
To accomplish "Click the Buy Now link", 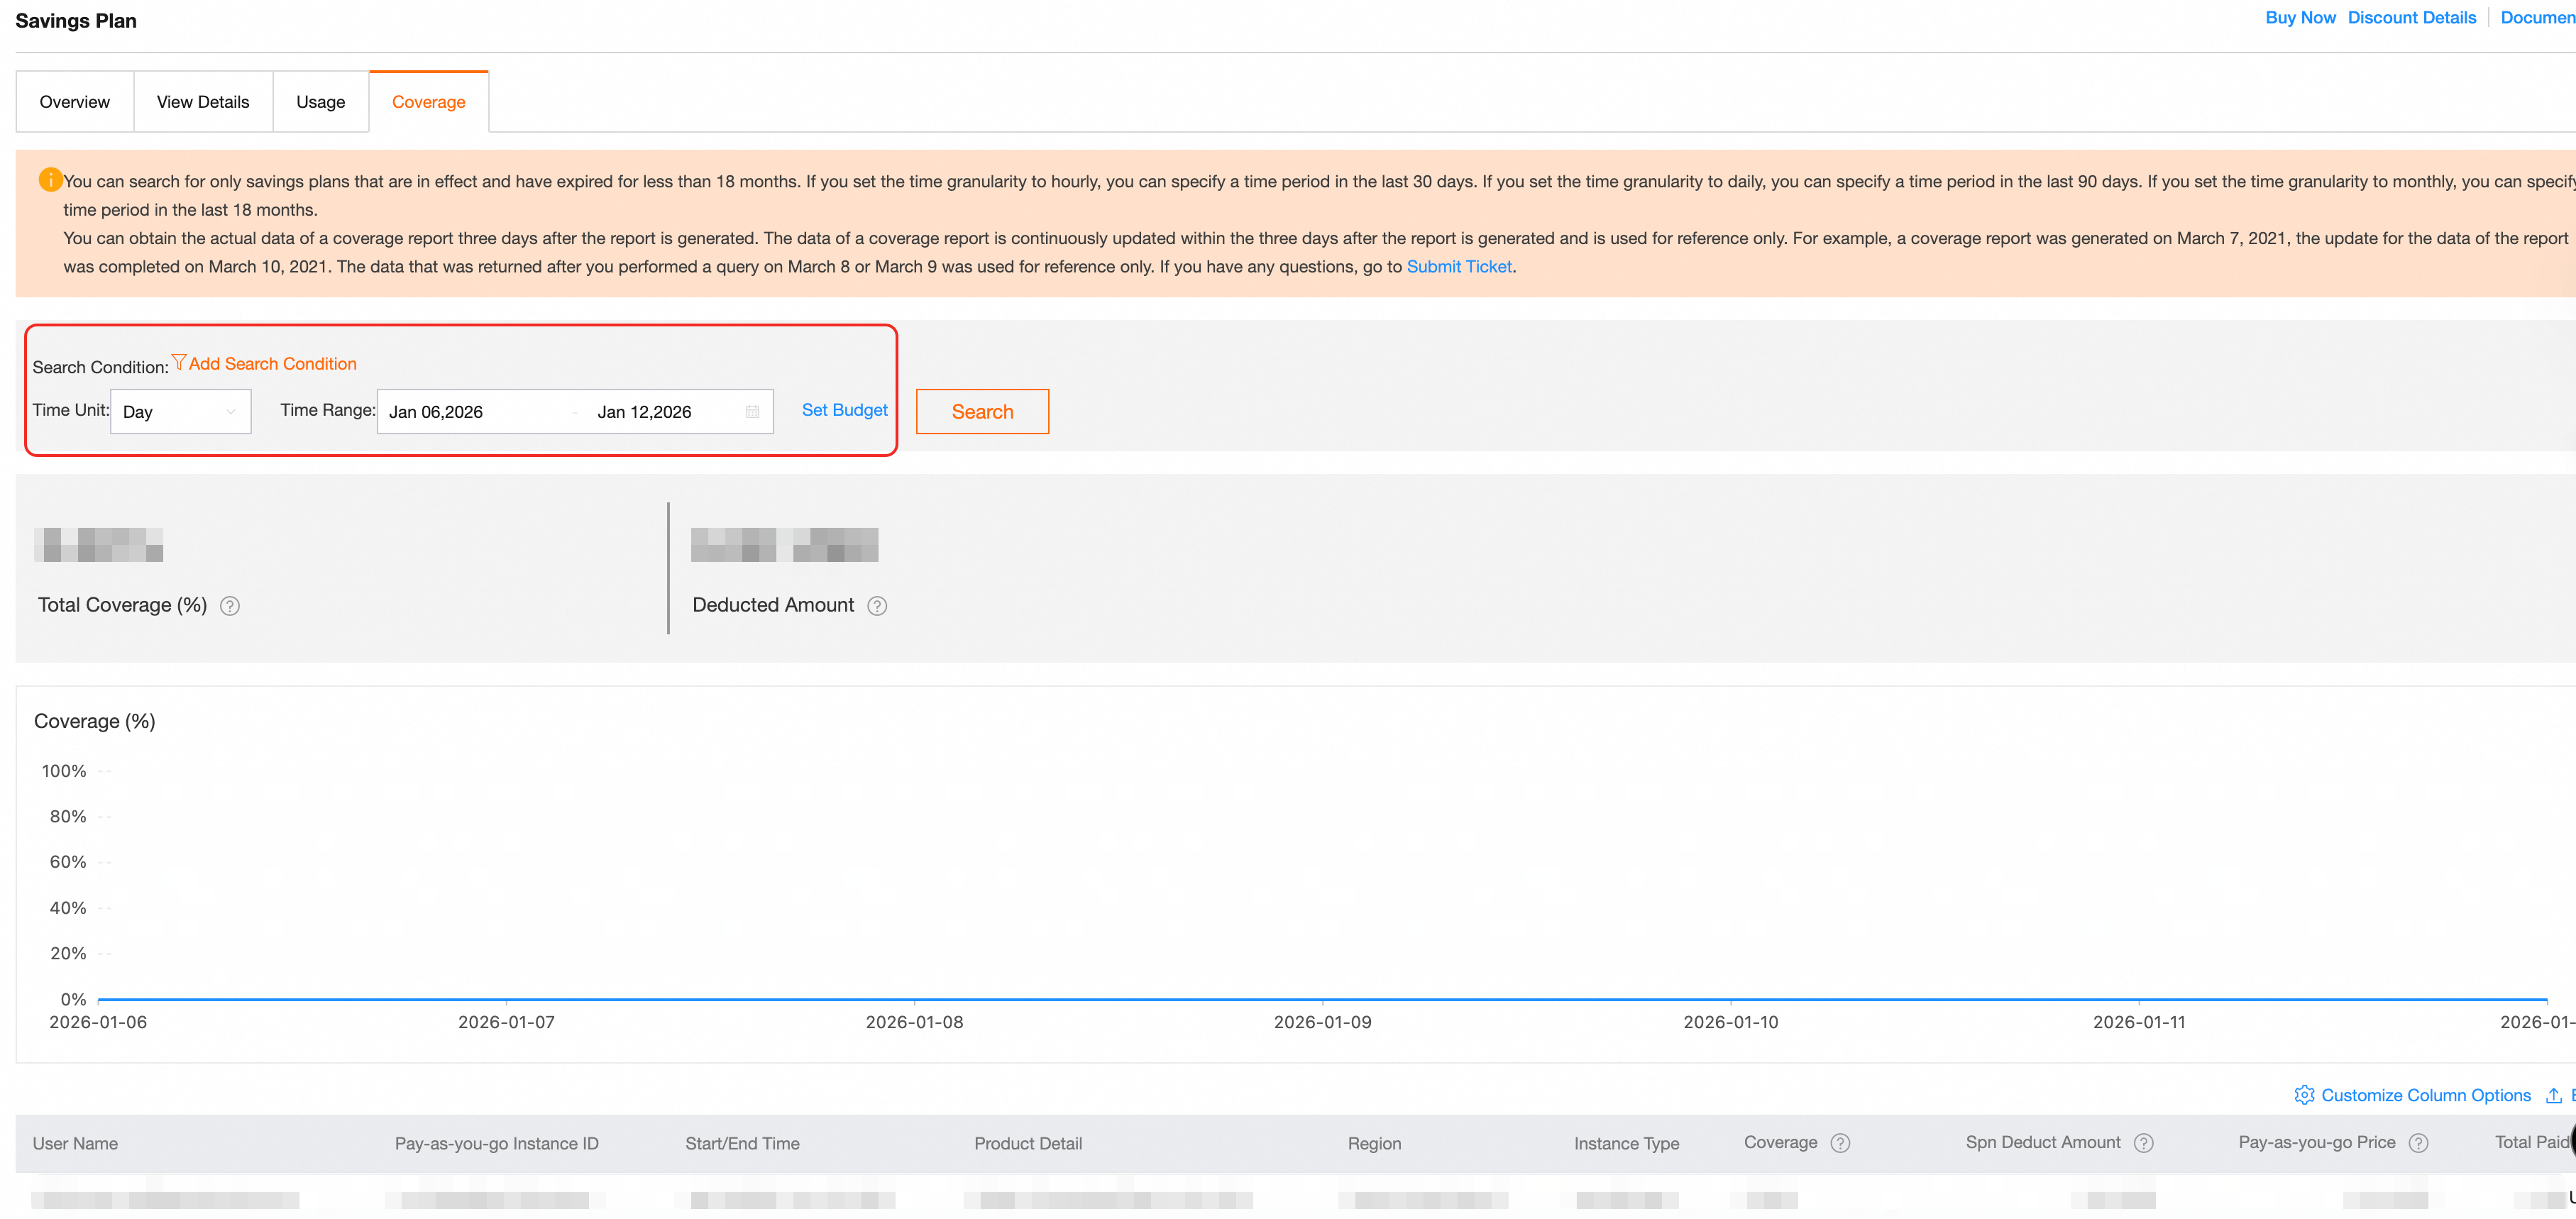I will 2299,18.
